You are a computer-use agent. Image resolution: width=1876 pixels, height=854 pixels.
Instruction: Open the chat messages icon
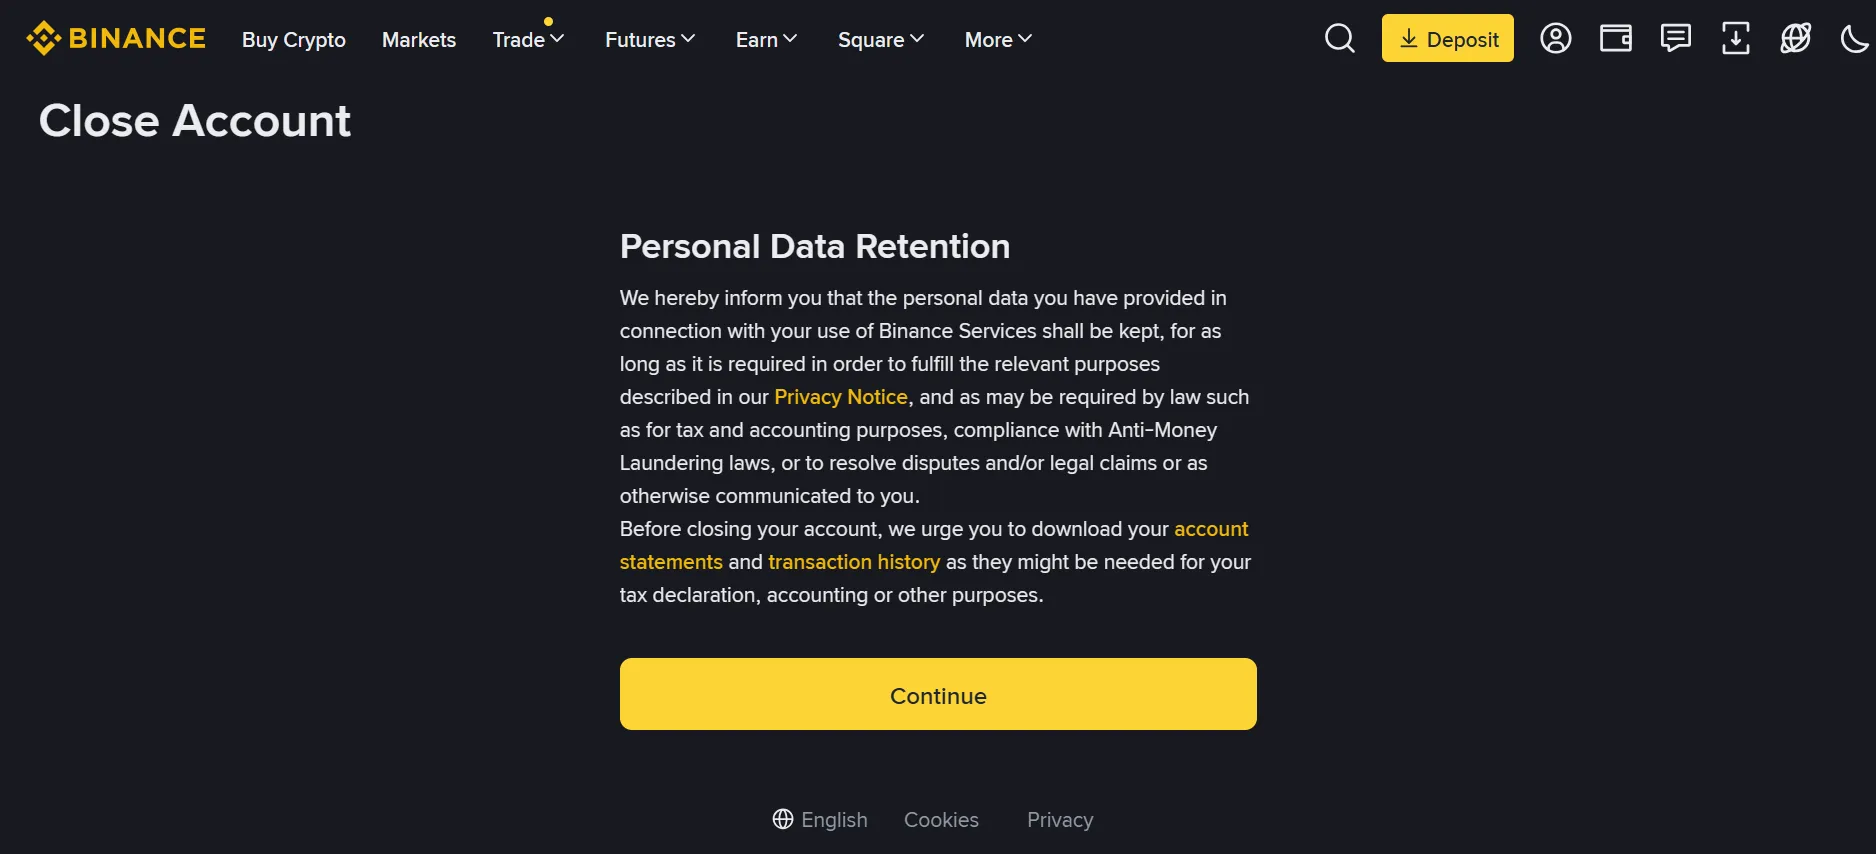coord(1675,39)
